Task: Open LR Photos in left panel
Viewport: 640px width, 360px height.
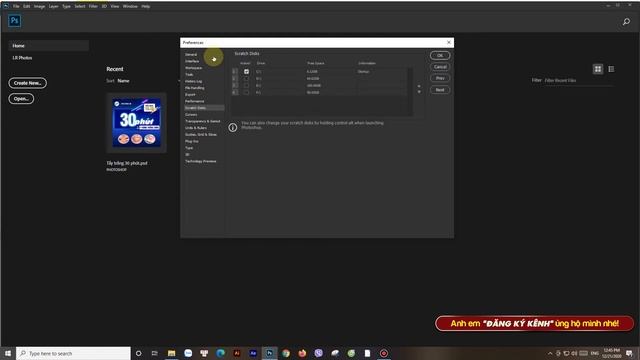Action: 22,58
